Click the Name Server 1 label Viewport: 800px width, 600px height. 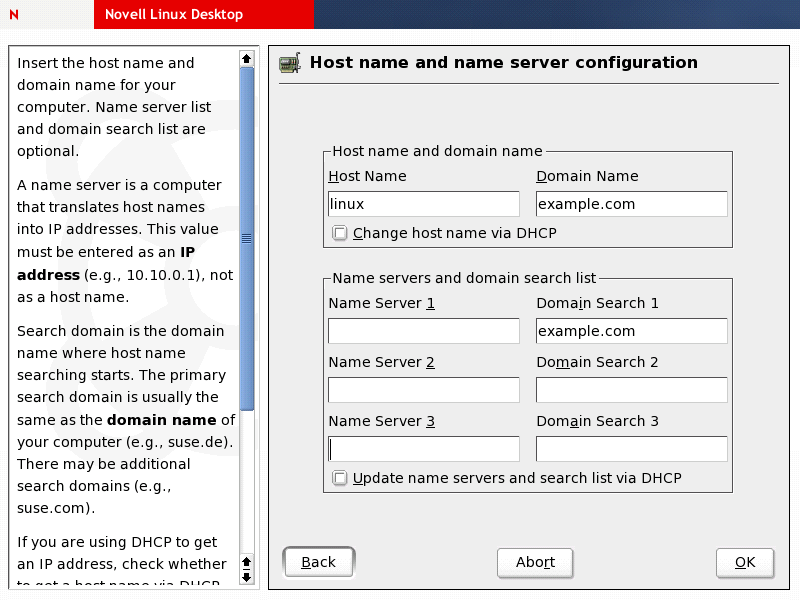(x=382, y=303)
